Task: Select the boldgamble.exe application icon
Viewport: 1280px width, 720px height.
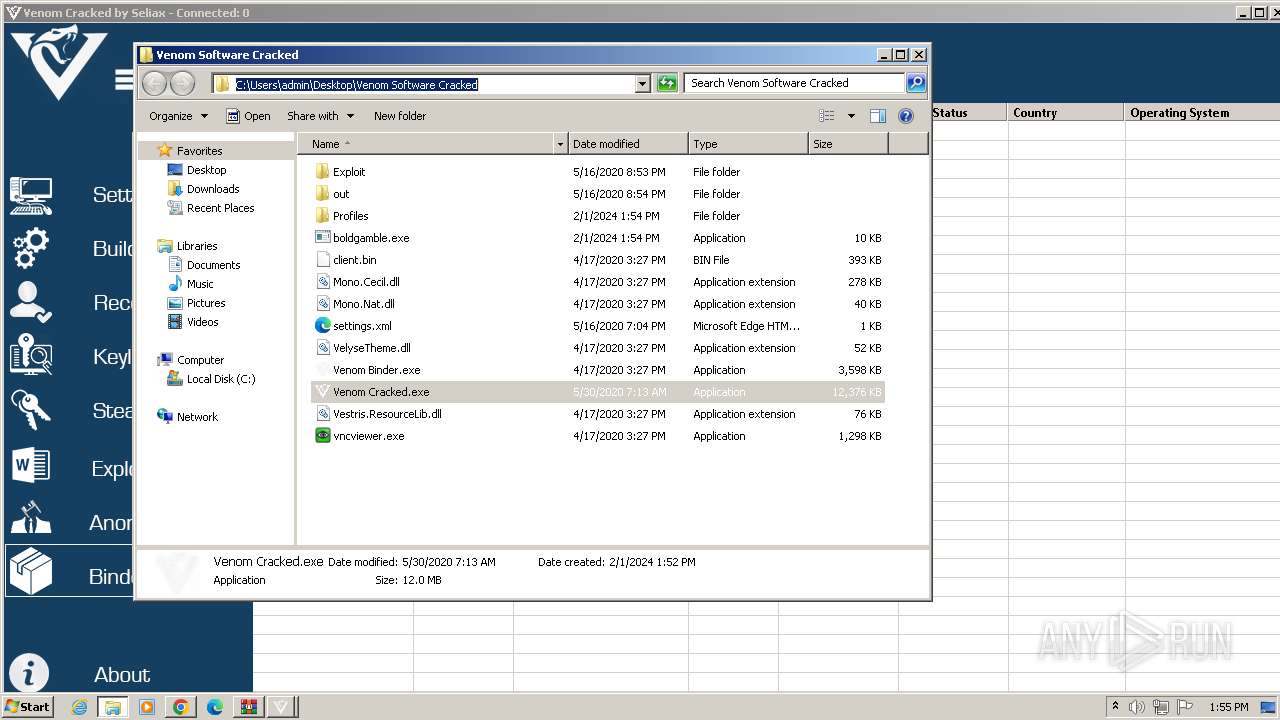Action: point(322,238)
